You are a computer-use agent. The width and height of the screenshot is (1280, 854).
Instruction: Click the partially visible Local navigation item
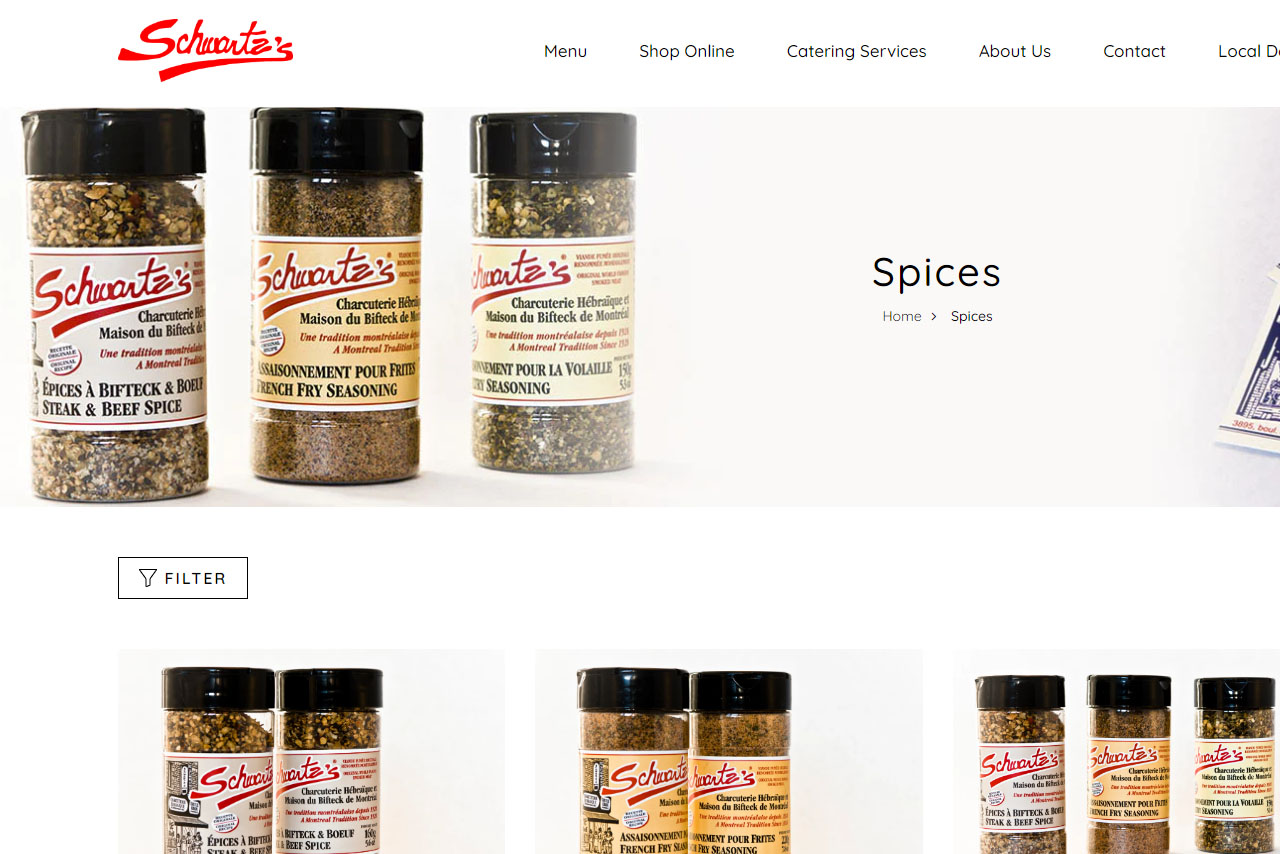1248,51
